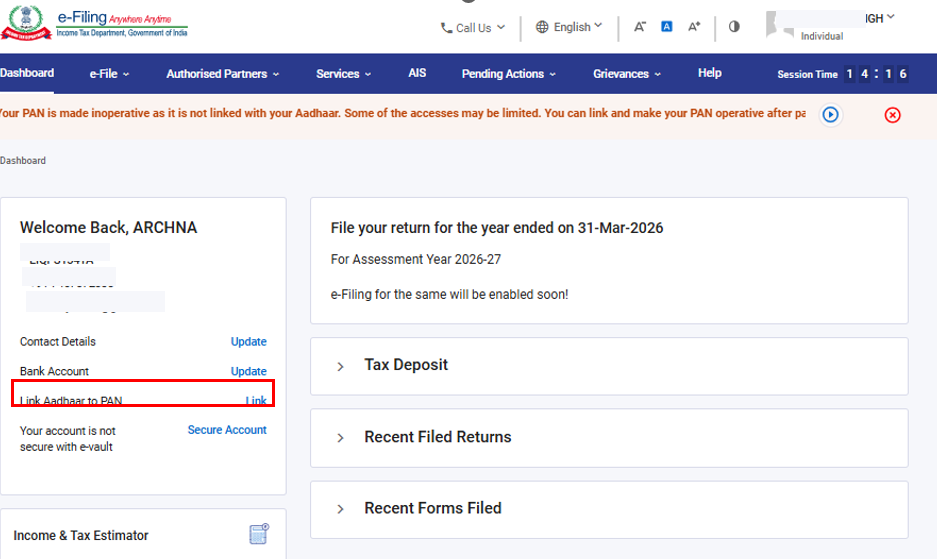Click the Tax Deposit heading

tap(406, 365)
